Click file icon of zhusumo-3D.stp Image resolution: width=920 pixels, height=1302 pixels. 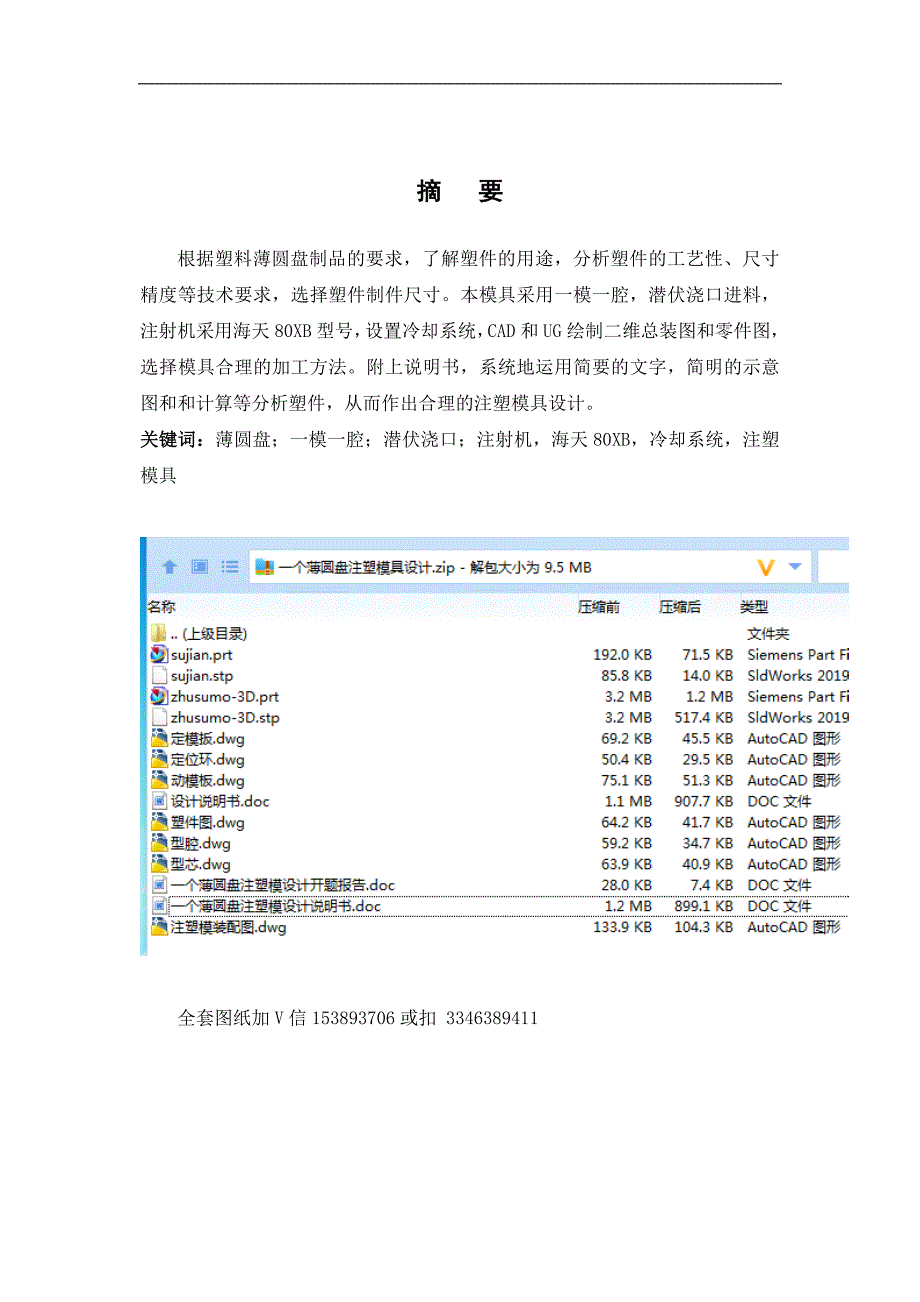[158, 718]
